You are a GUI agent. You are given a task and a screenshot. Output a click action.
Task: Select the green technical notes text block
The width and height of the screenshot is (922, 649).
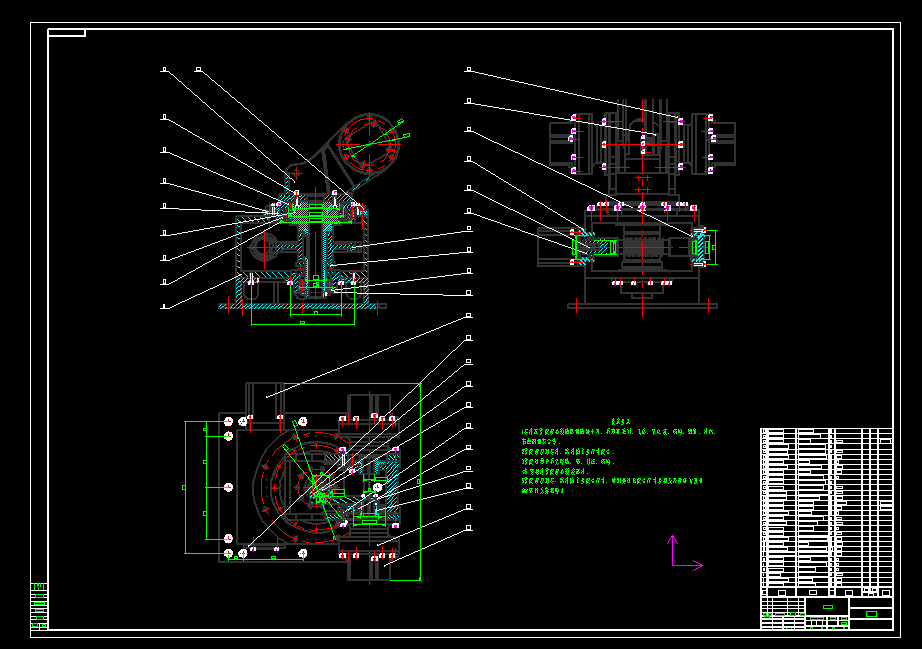(x=619, y=456)
